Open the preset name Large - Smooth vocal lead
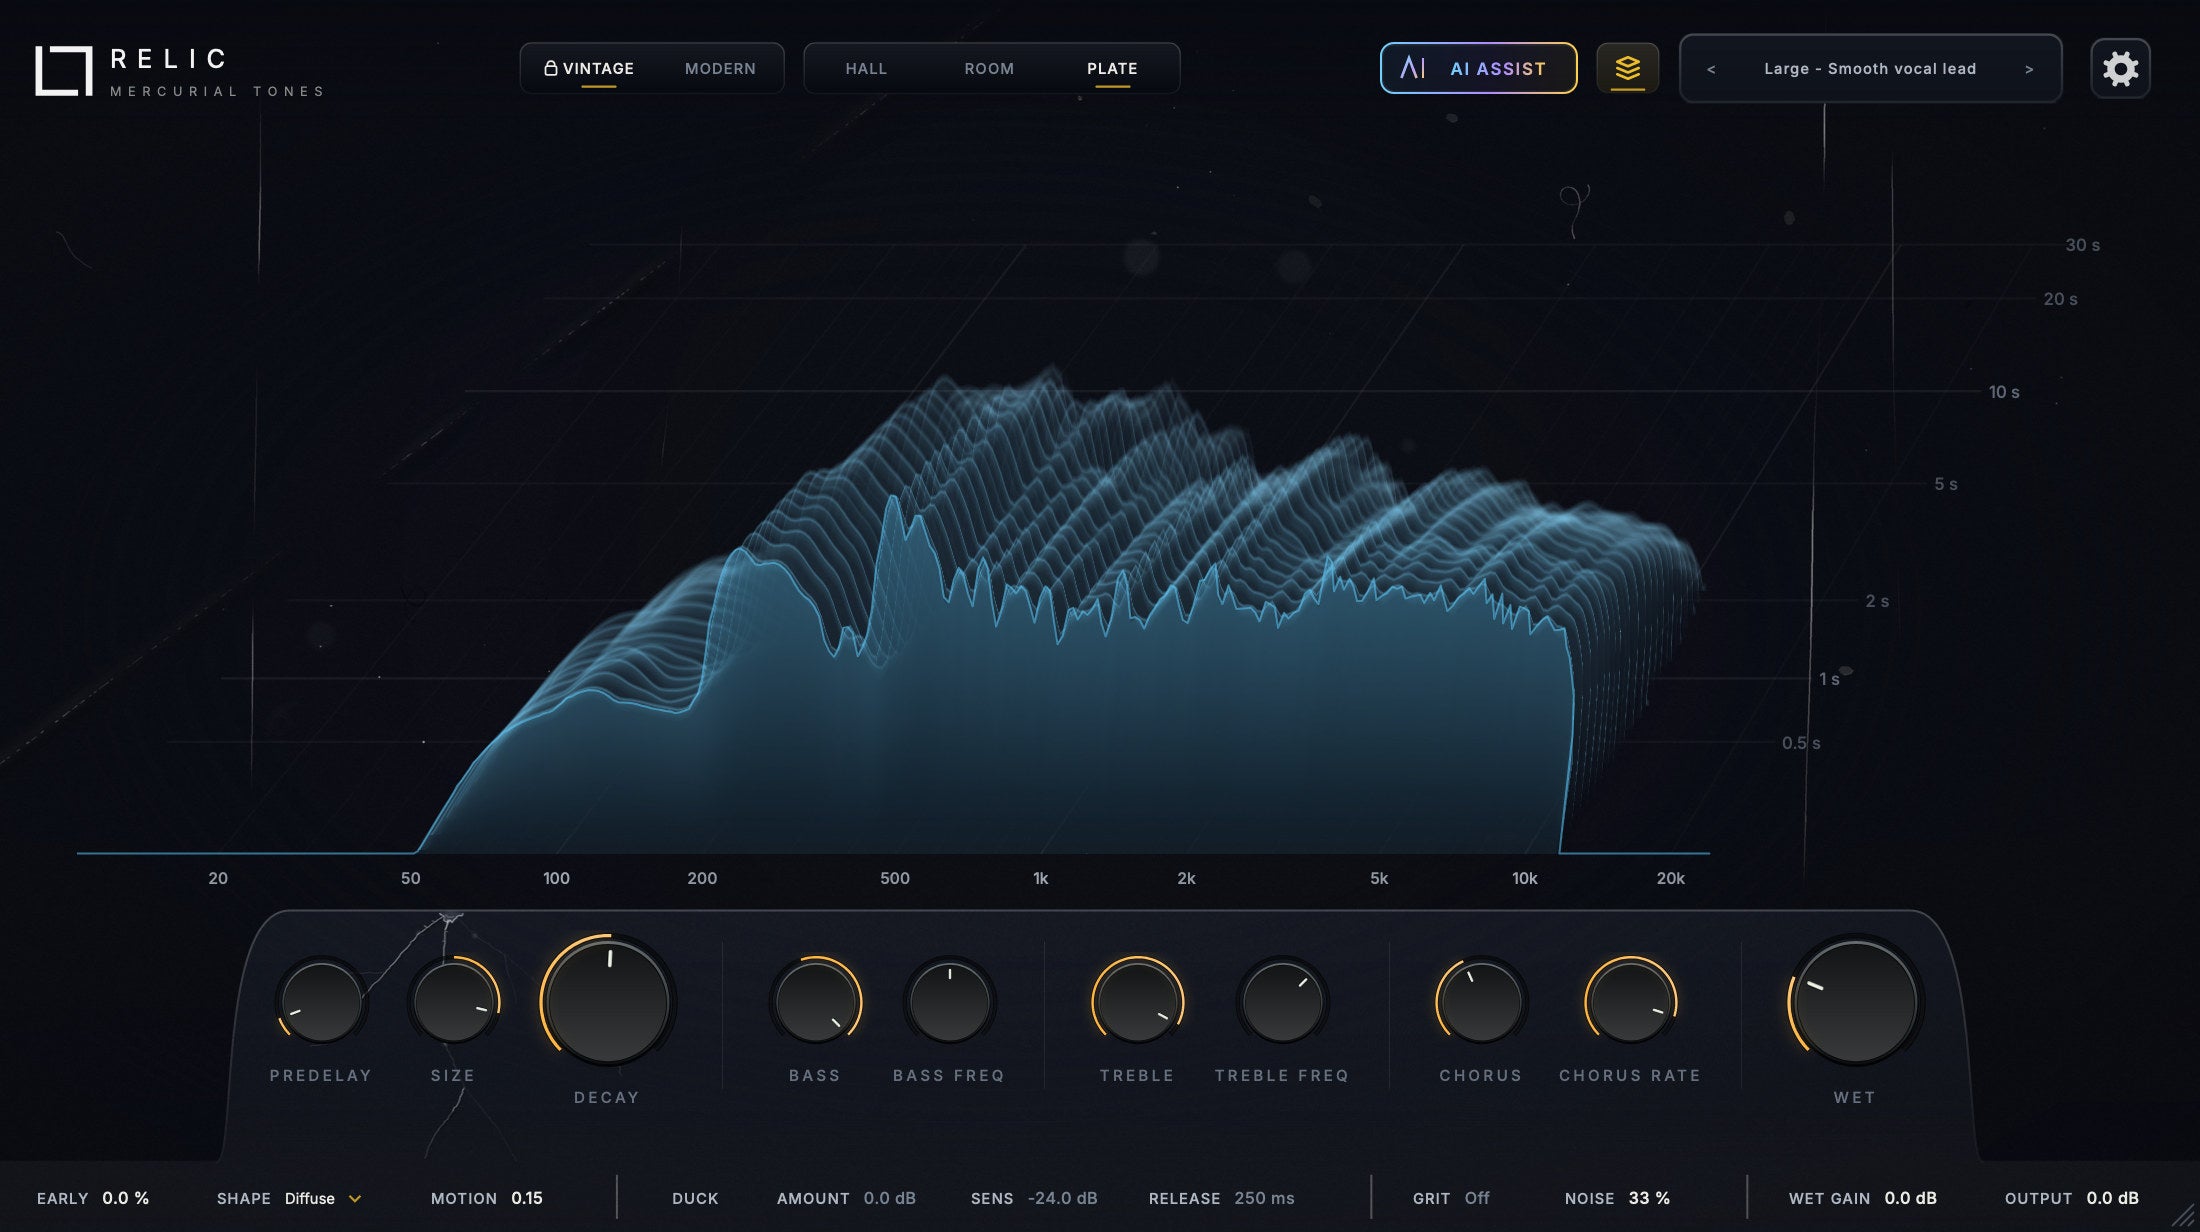Screen dimensions: 2200x1232 (x=1870, y=69)
